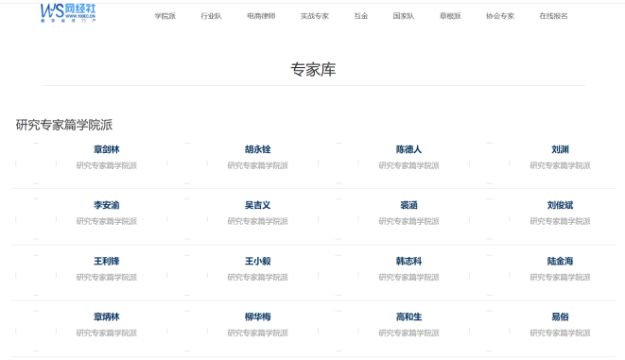625x360 pixels.
Task: Open expert 王小毅's profile
Action: pyautogui.click(x=257, y=261)
